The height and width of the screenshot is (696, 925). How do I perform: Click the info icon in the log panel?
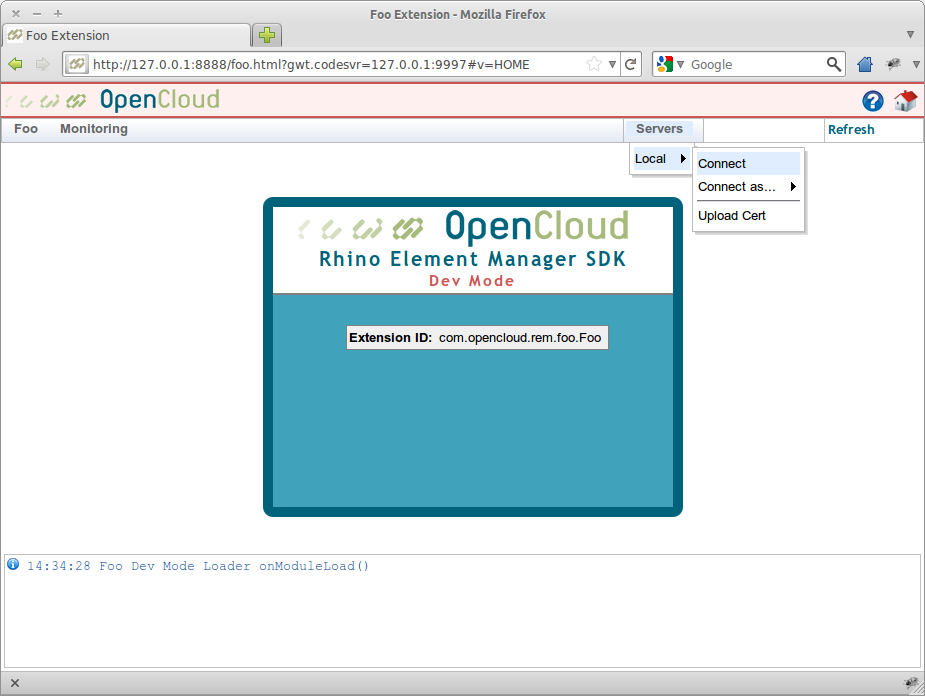pos(13,564)
